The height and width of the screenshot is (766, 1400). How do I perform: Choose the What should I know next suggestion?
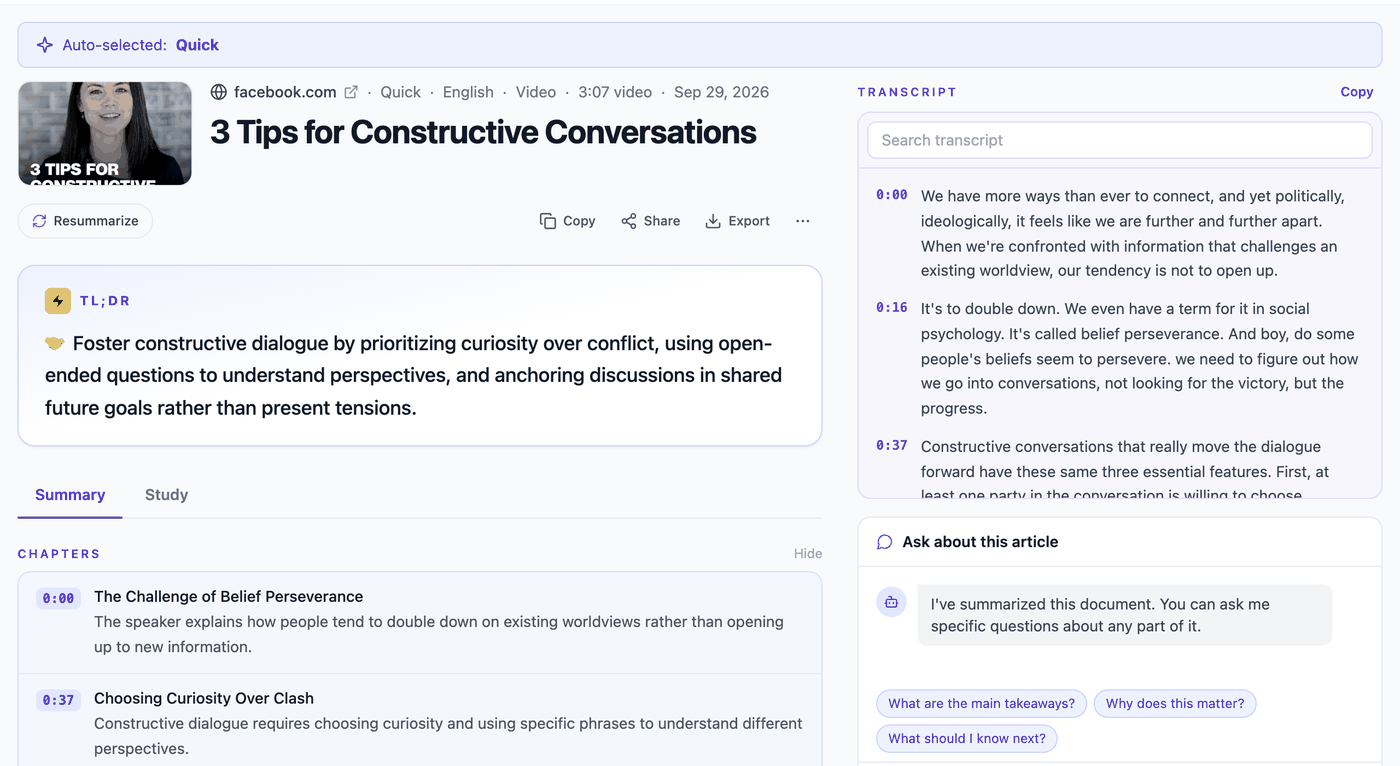click(x=966, y=739)
